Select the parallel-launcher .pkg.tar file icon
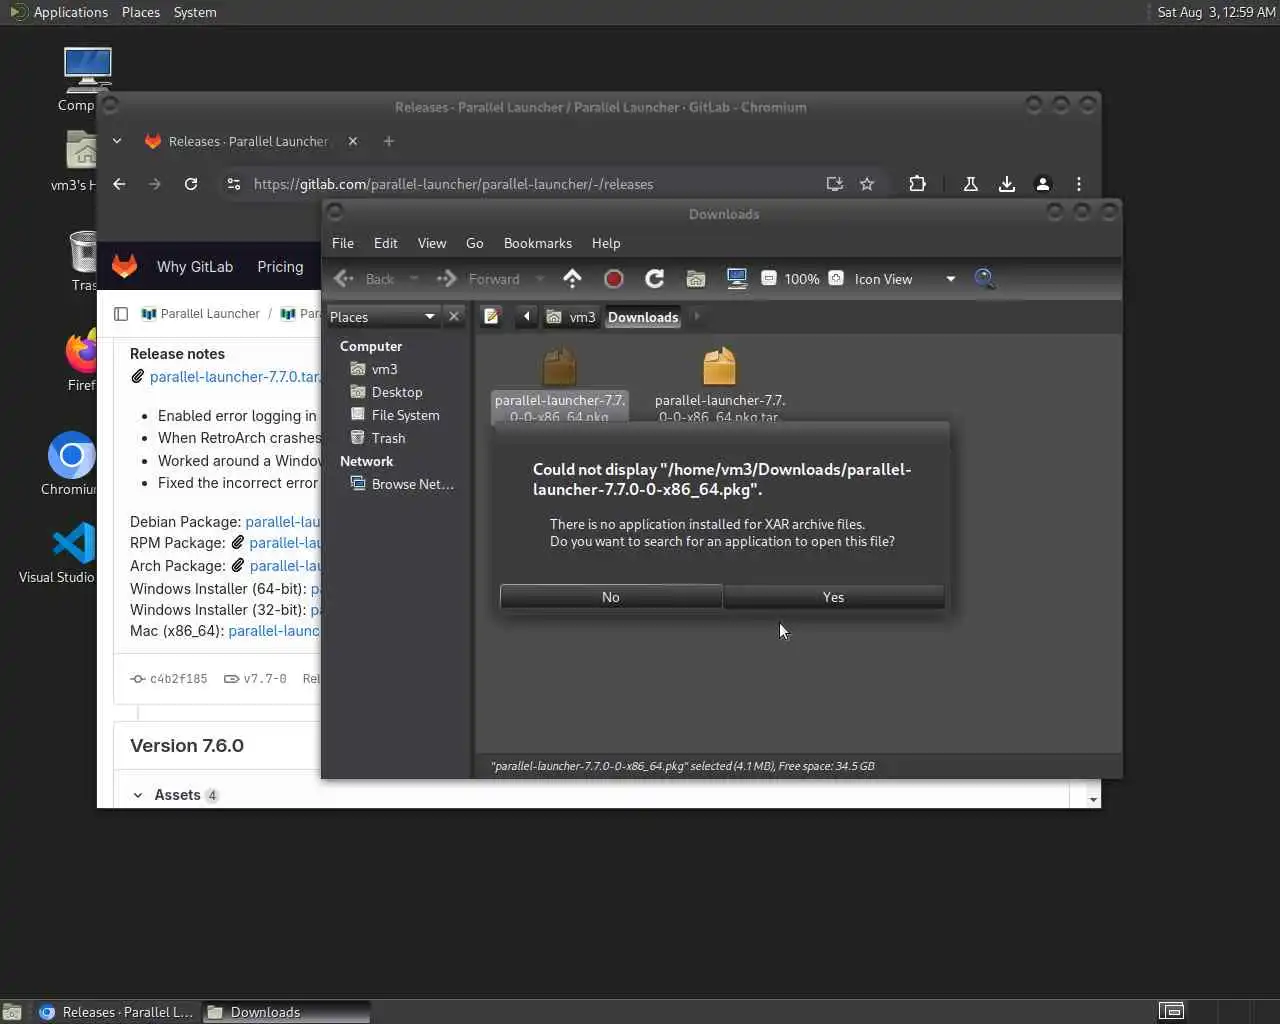 tap(719, 367)
